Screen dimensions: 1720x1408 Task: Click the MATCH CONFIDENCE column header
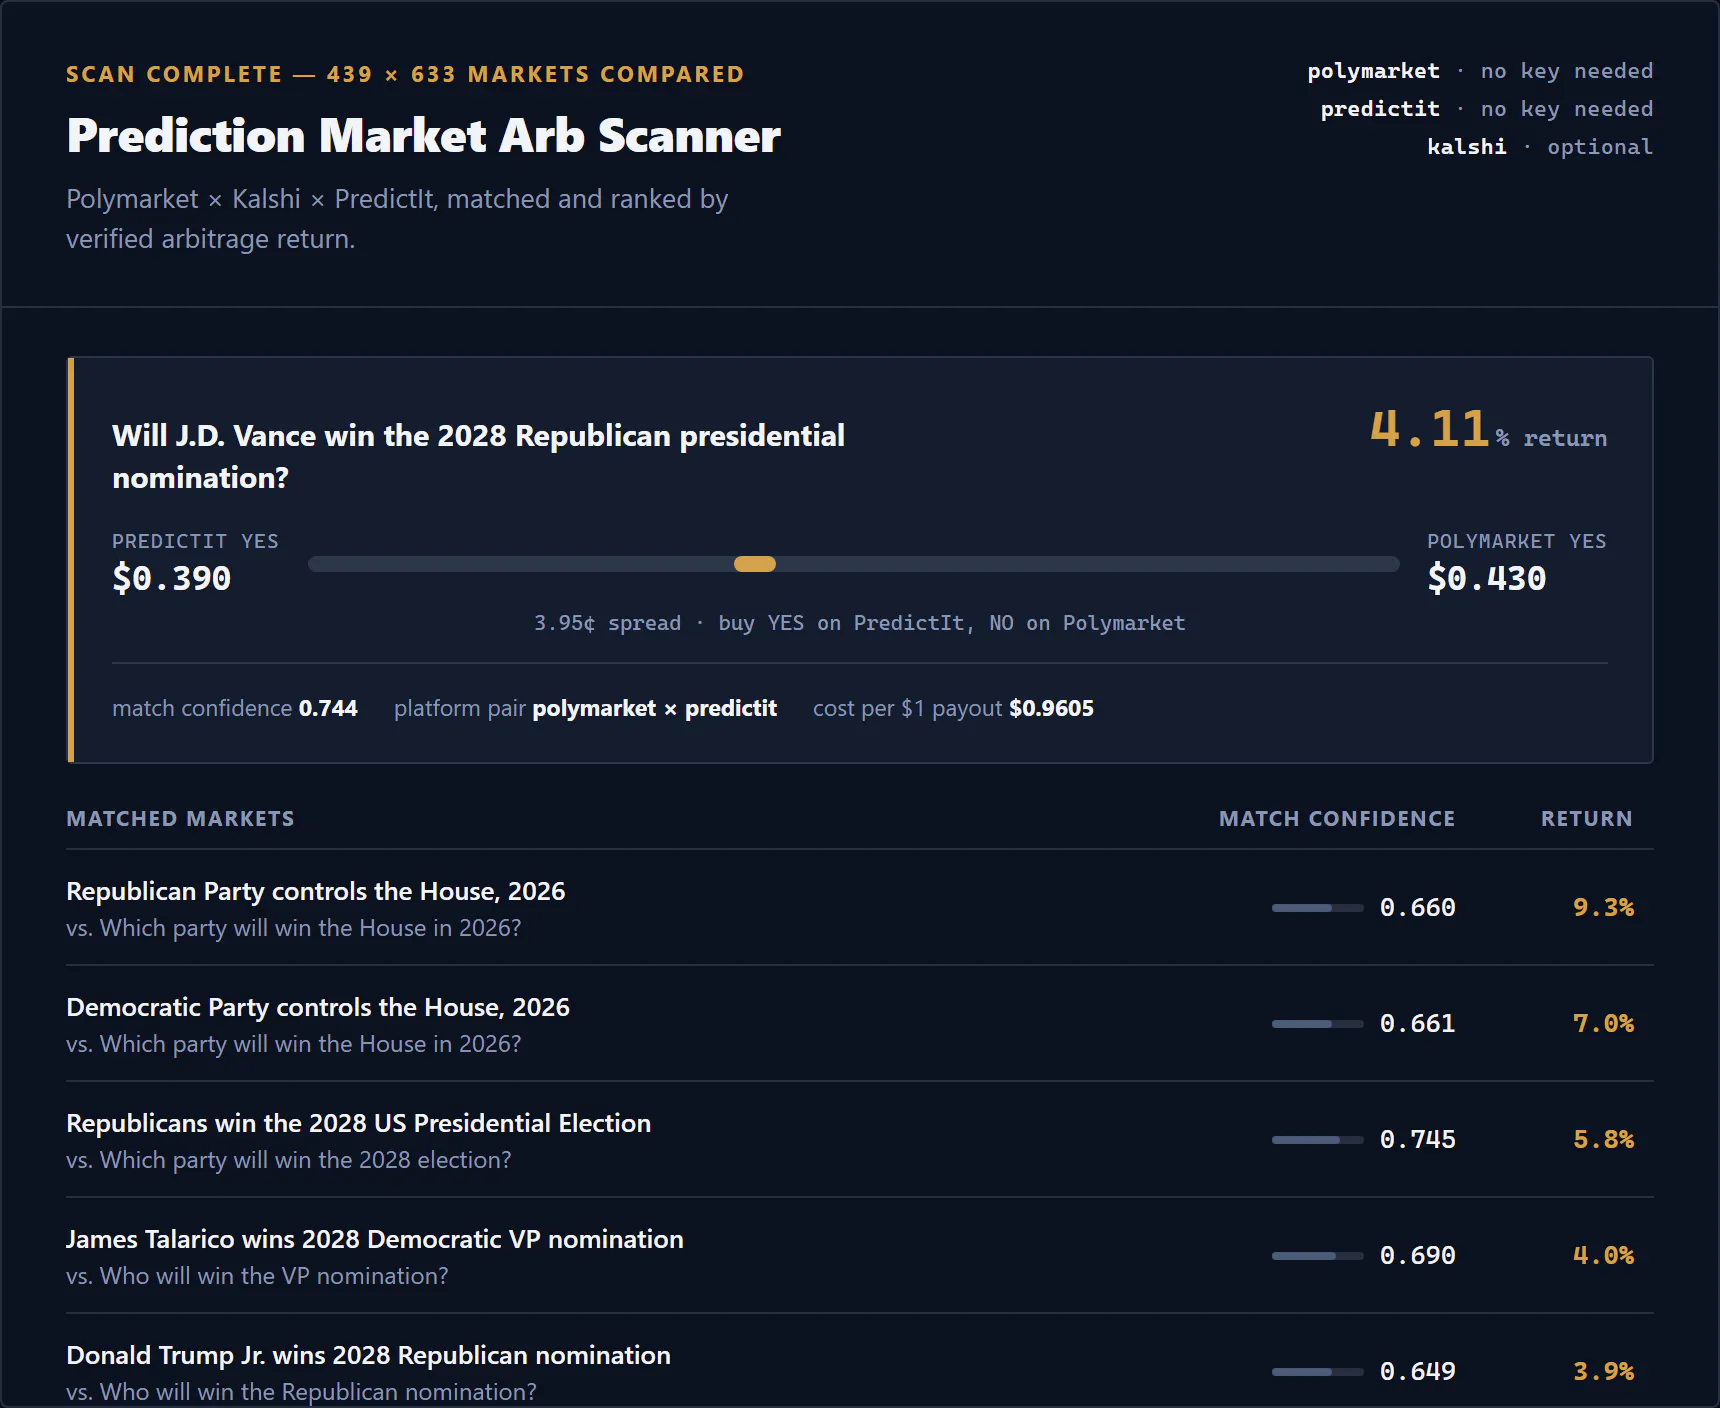[1337, 819]
